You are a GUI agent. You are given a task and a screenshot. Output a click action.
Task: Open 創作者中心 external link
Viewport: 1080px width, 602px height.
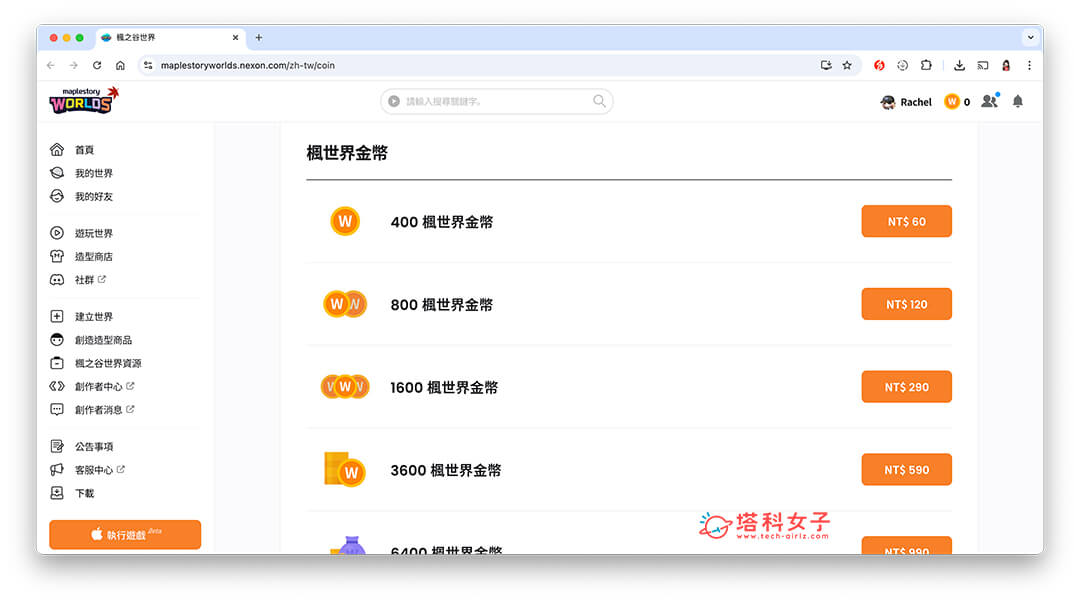click(104, 386)
